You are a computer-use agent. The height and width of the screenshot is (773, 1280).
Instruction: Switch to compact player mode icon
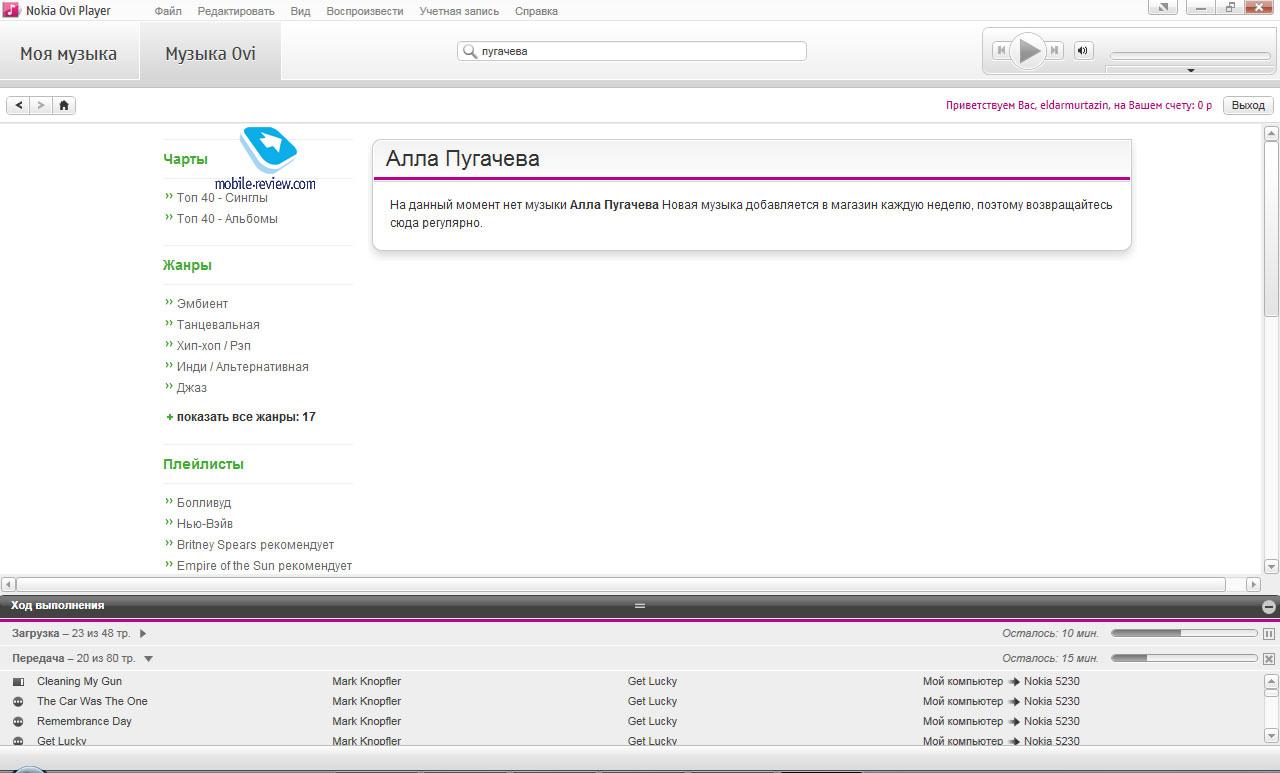click(1162, 8)
